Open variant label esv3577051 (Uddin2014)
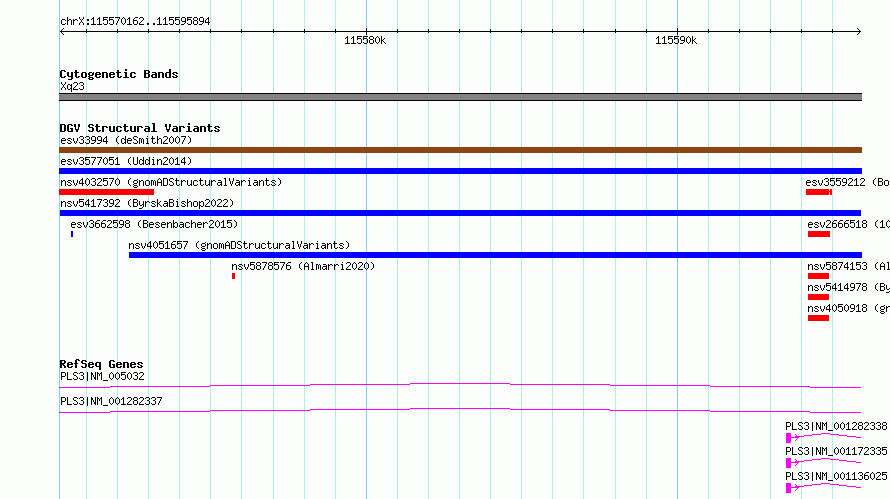Screen dimensions: 890x499 coord(126,161)
